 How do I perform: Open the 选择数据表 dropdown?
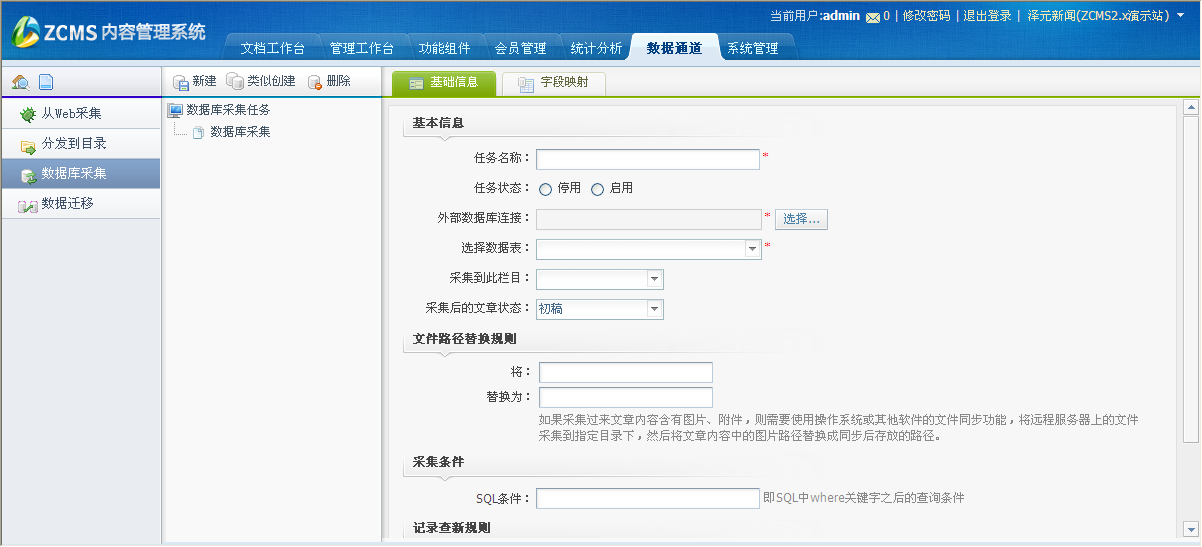coord(752,250)
